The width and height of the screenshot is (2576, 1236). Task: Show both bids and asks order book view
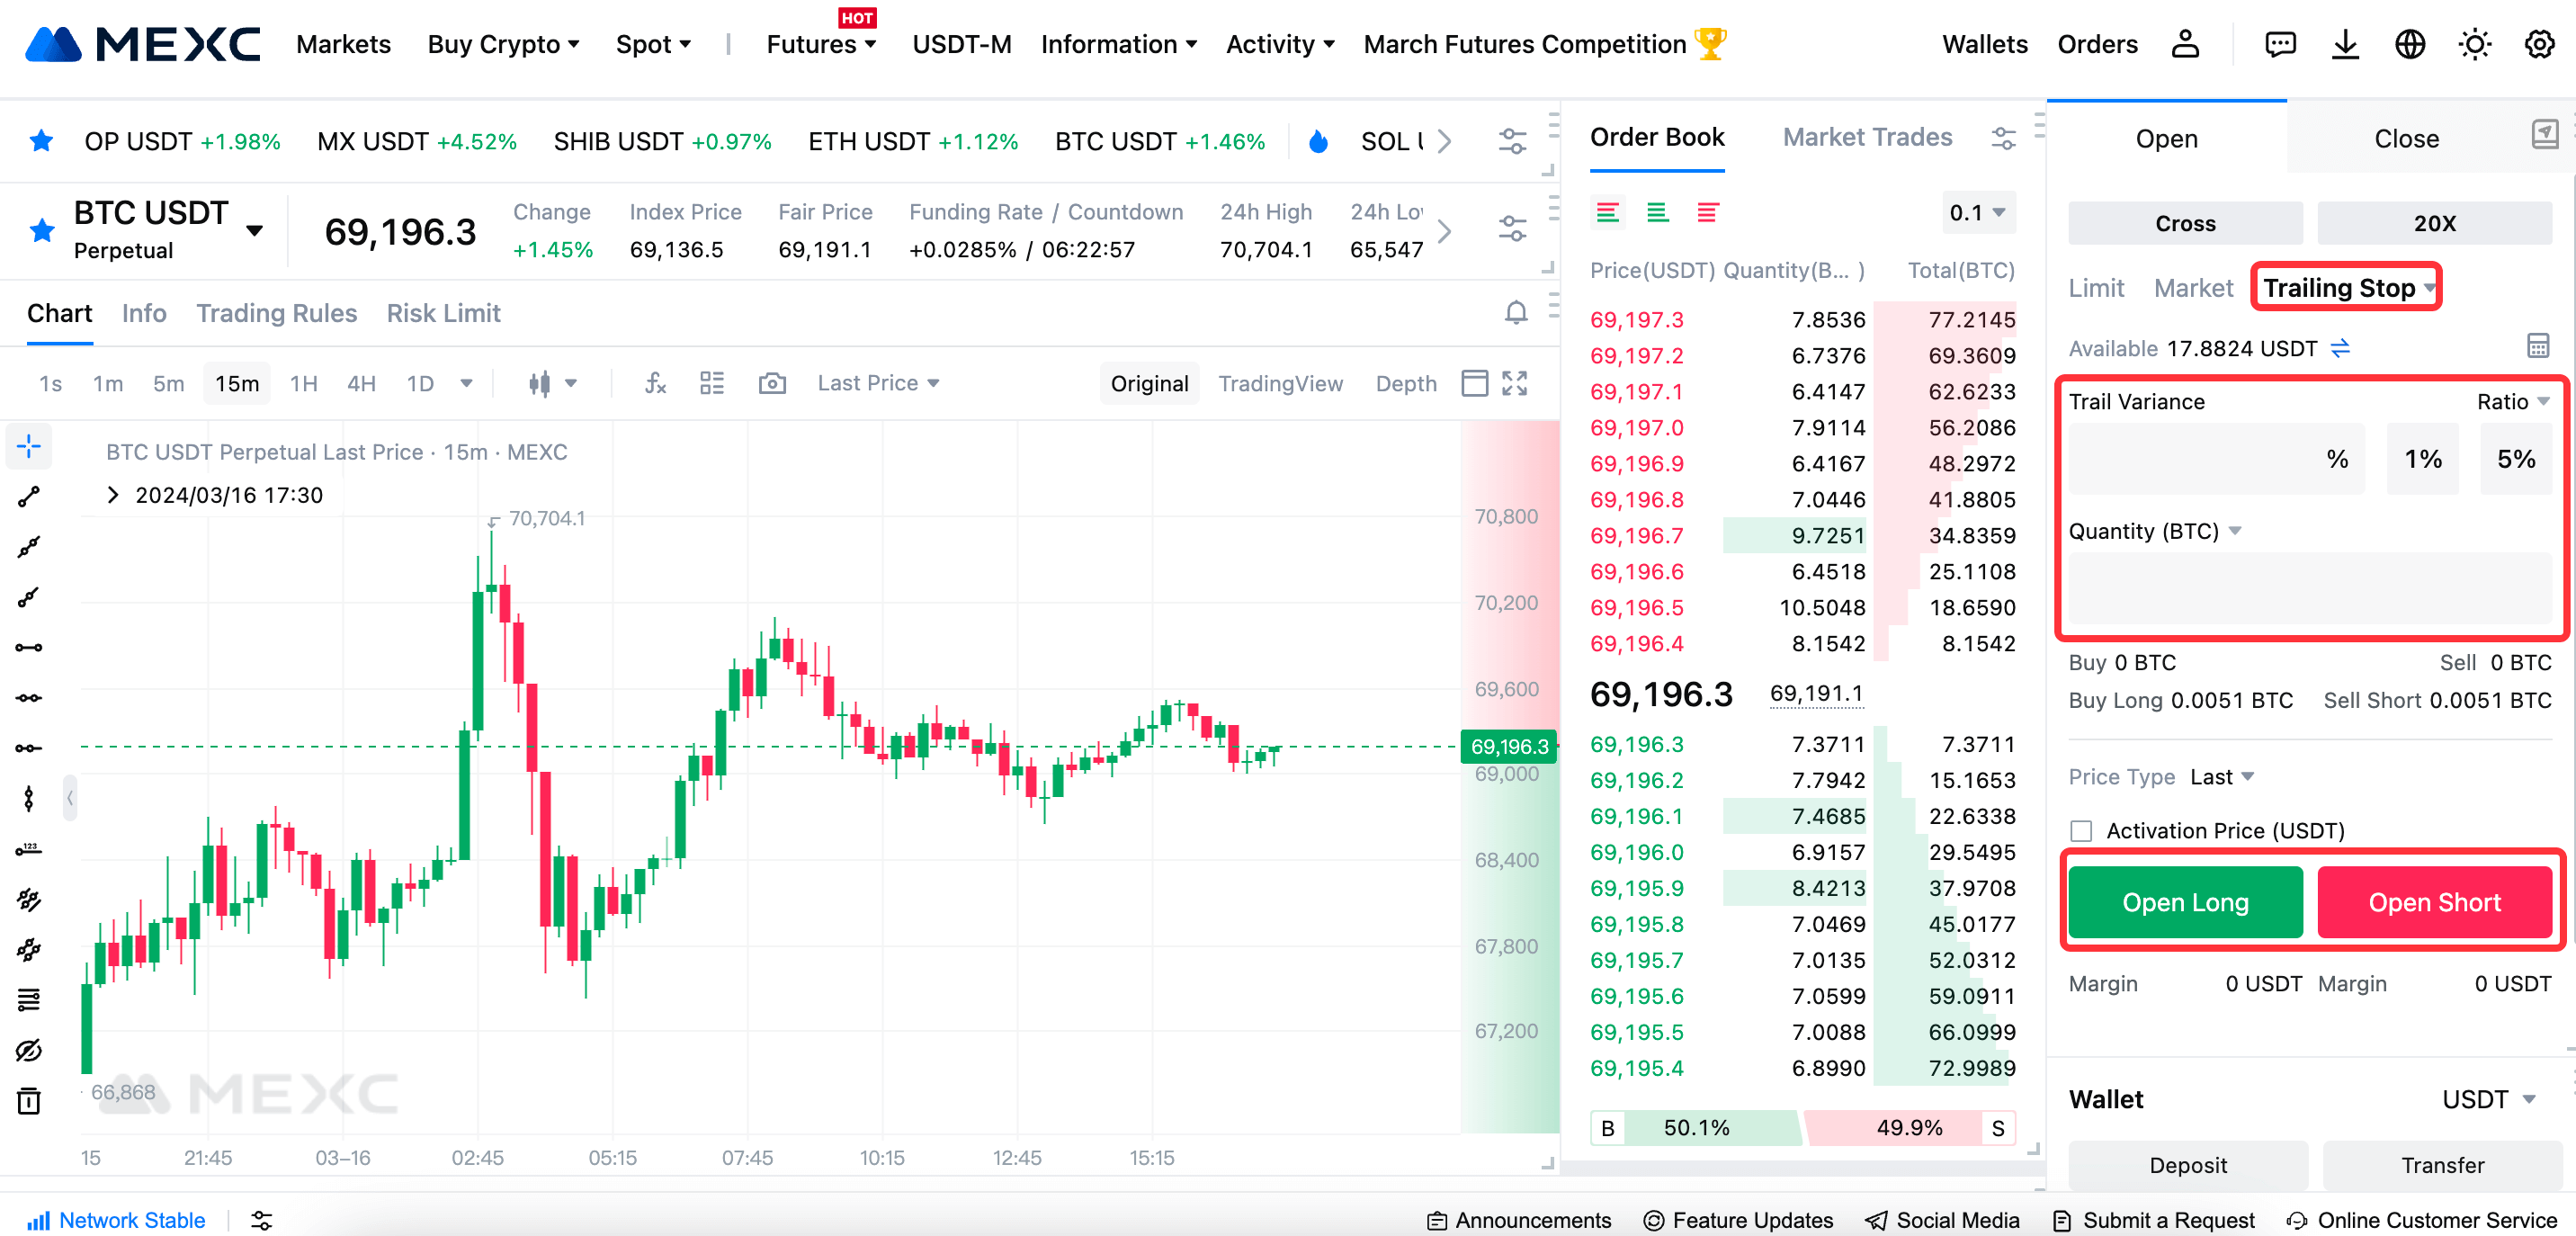(1608, 213)
